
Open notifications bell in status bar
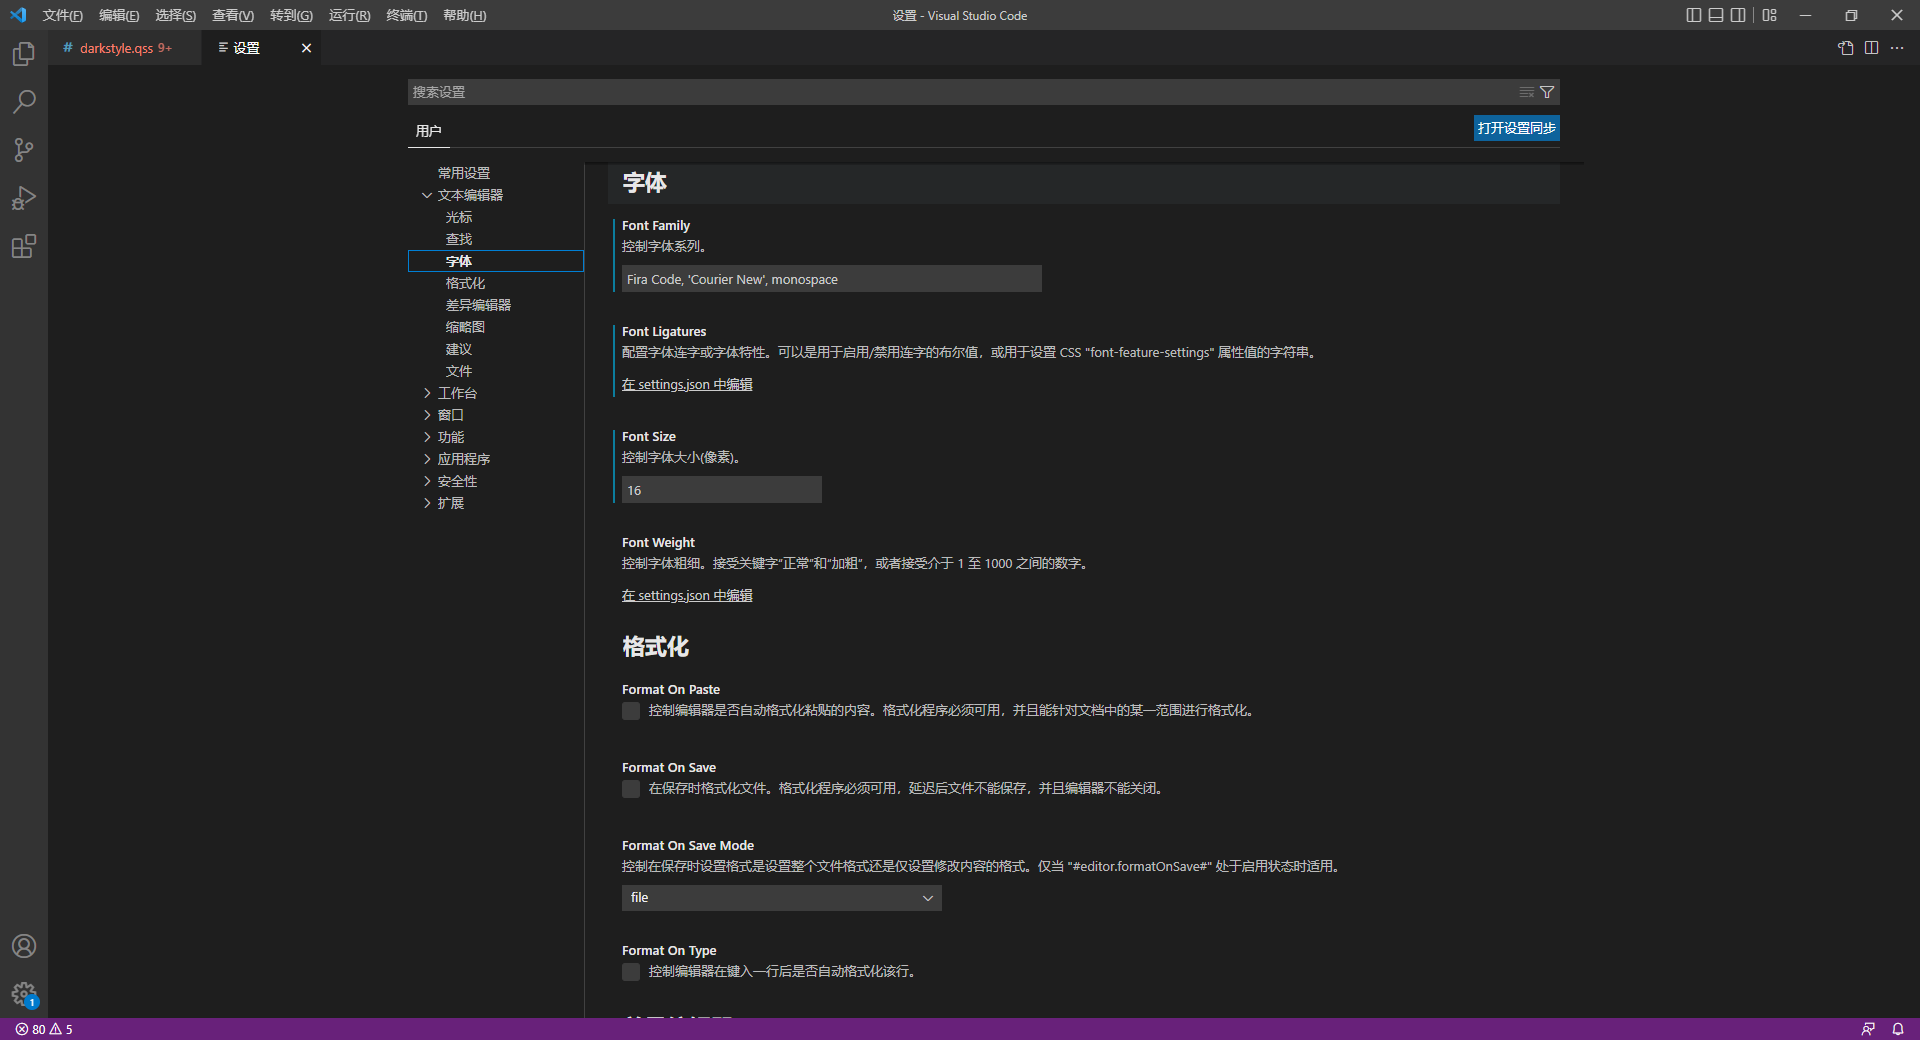[1898, 1029]
